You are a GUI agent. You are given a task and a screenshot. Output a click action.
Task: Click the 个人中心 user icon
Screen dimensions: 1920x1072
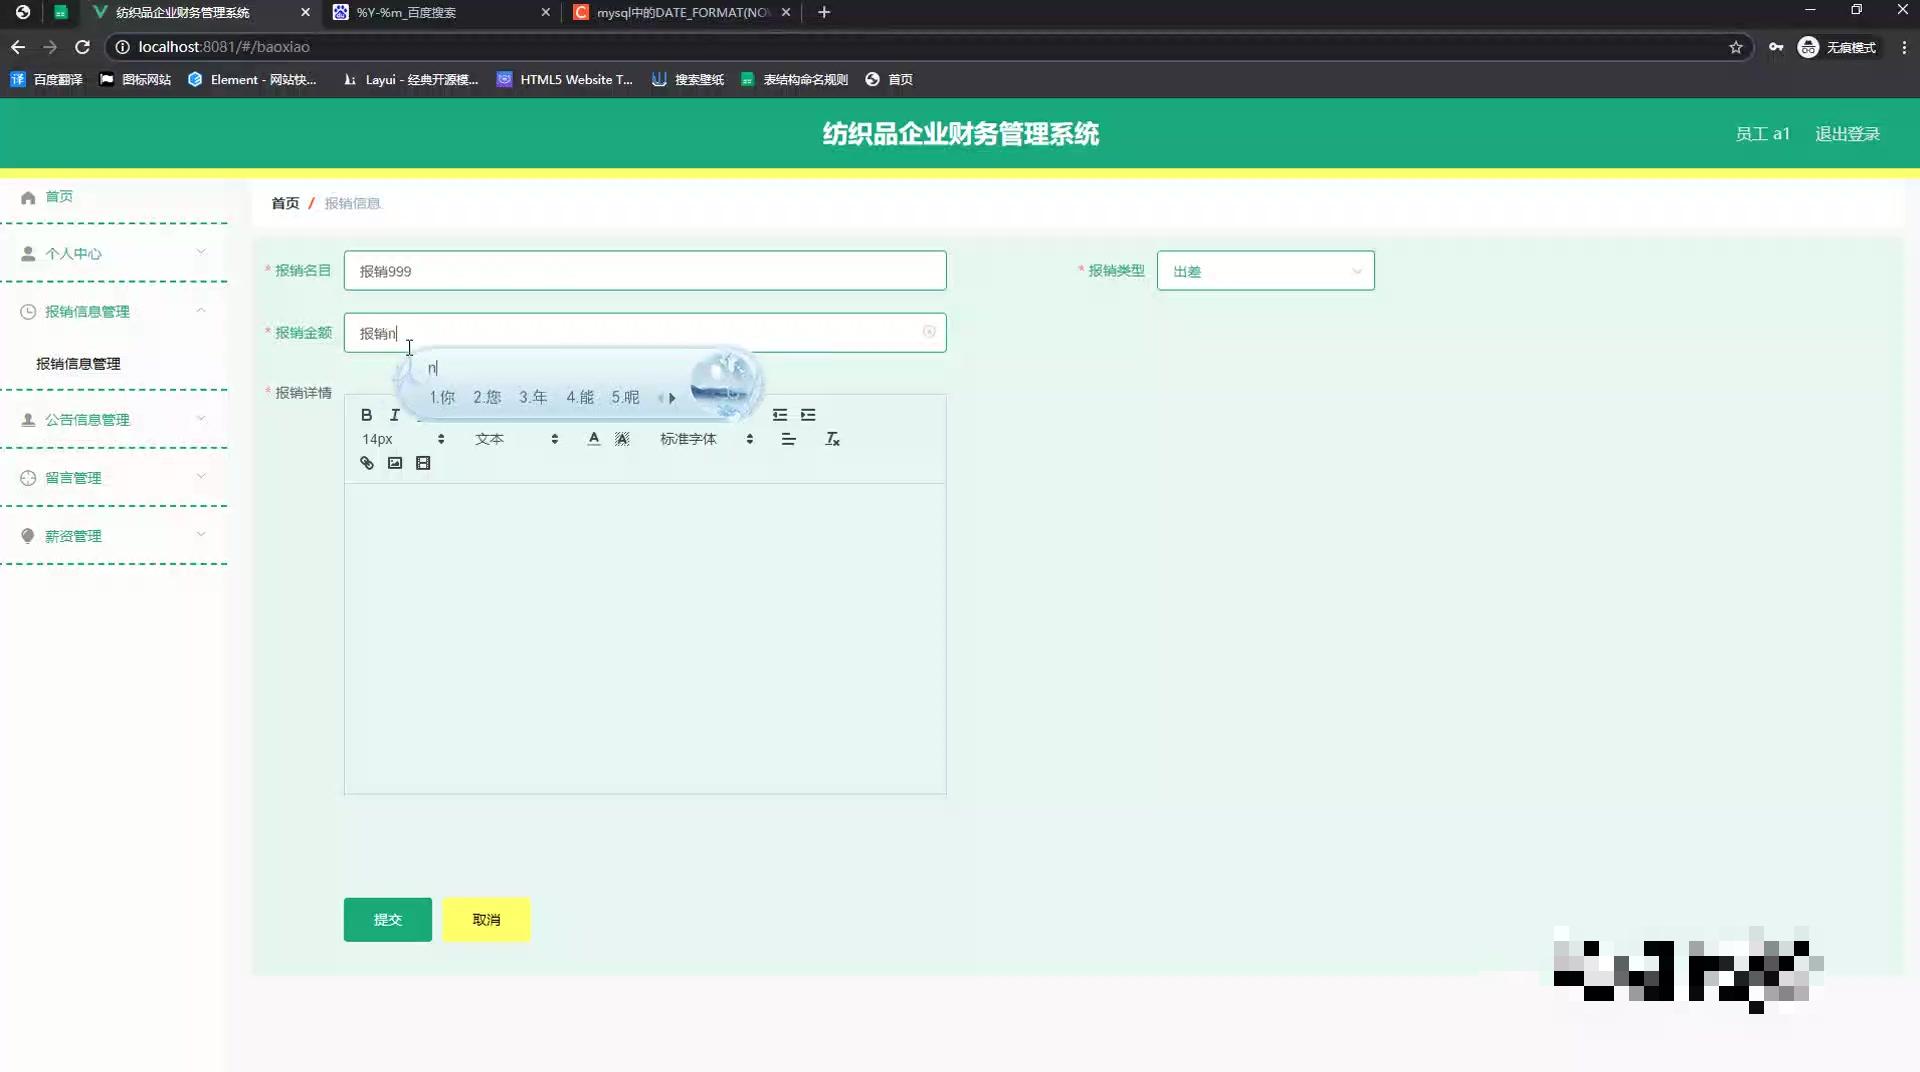[x=28, y=254]
